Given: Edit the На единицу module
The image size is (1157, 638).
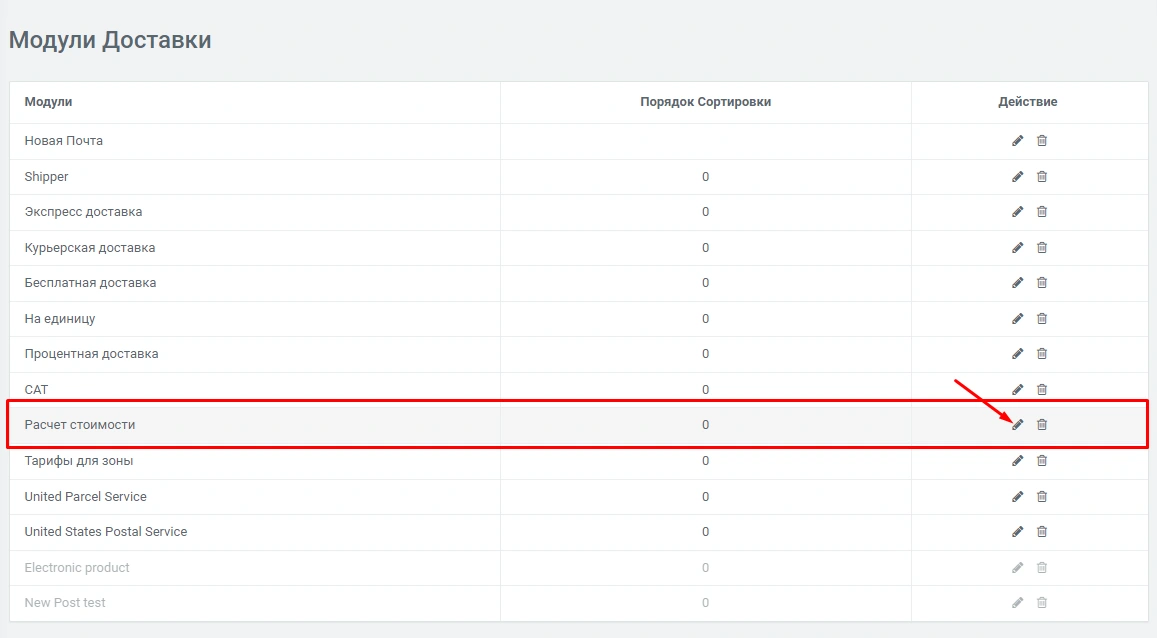Looking at the screenshot, I should tap(1017, 319).
